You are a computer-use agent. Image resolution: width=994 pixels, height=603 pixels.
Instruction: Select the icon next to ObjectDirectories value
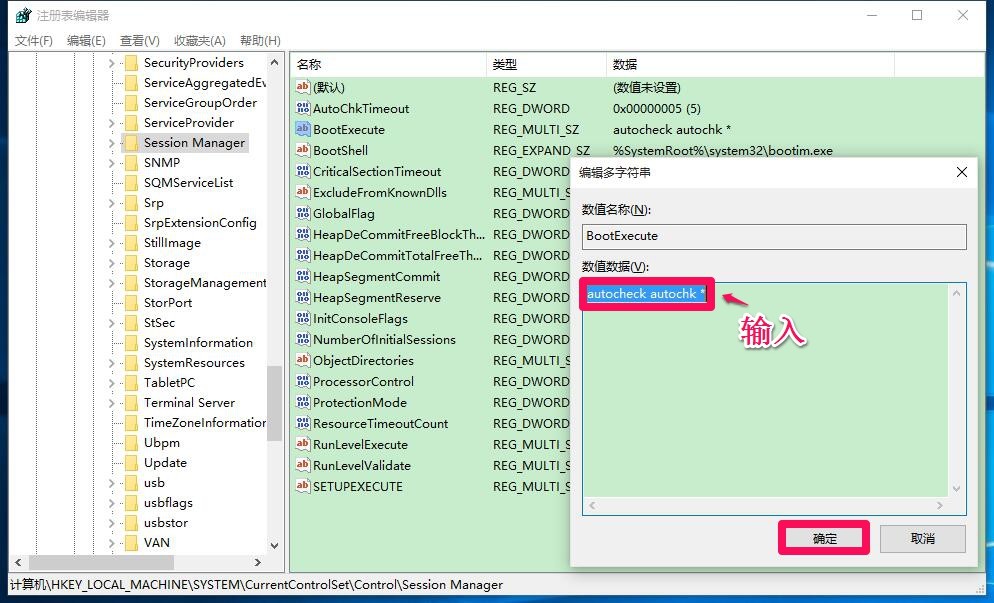click(303, 360)
